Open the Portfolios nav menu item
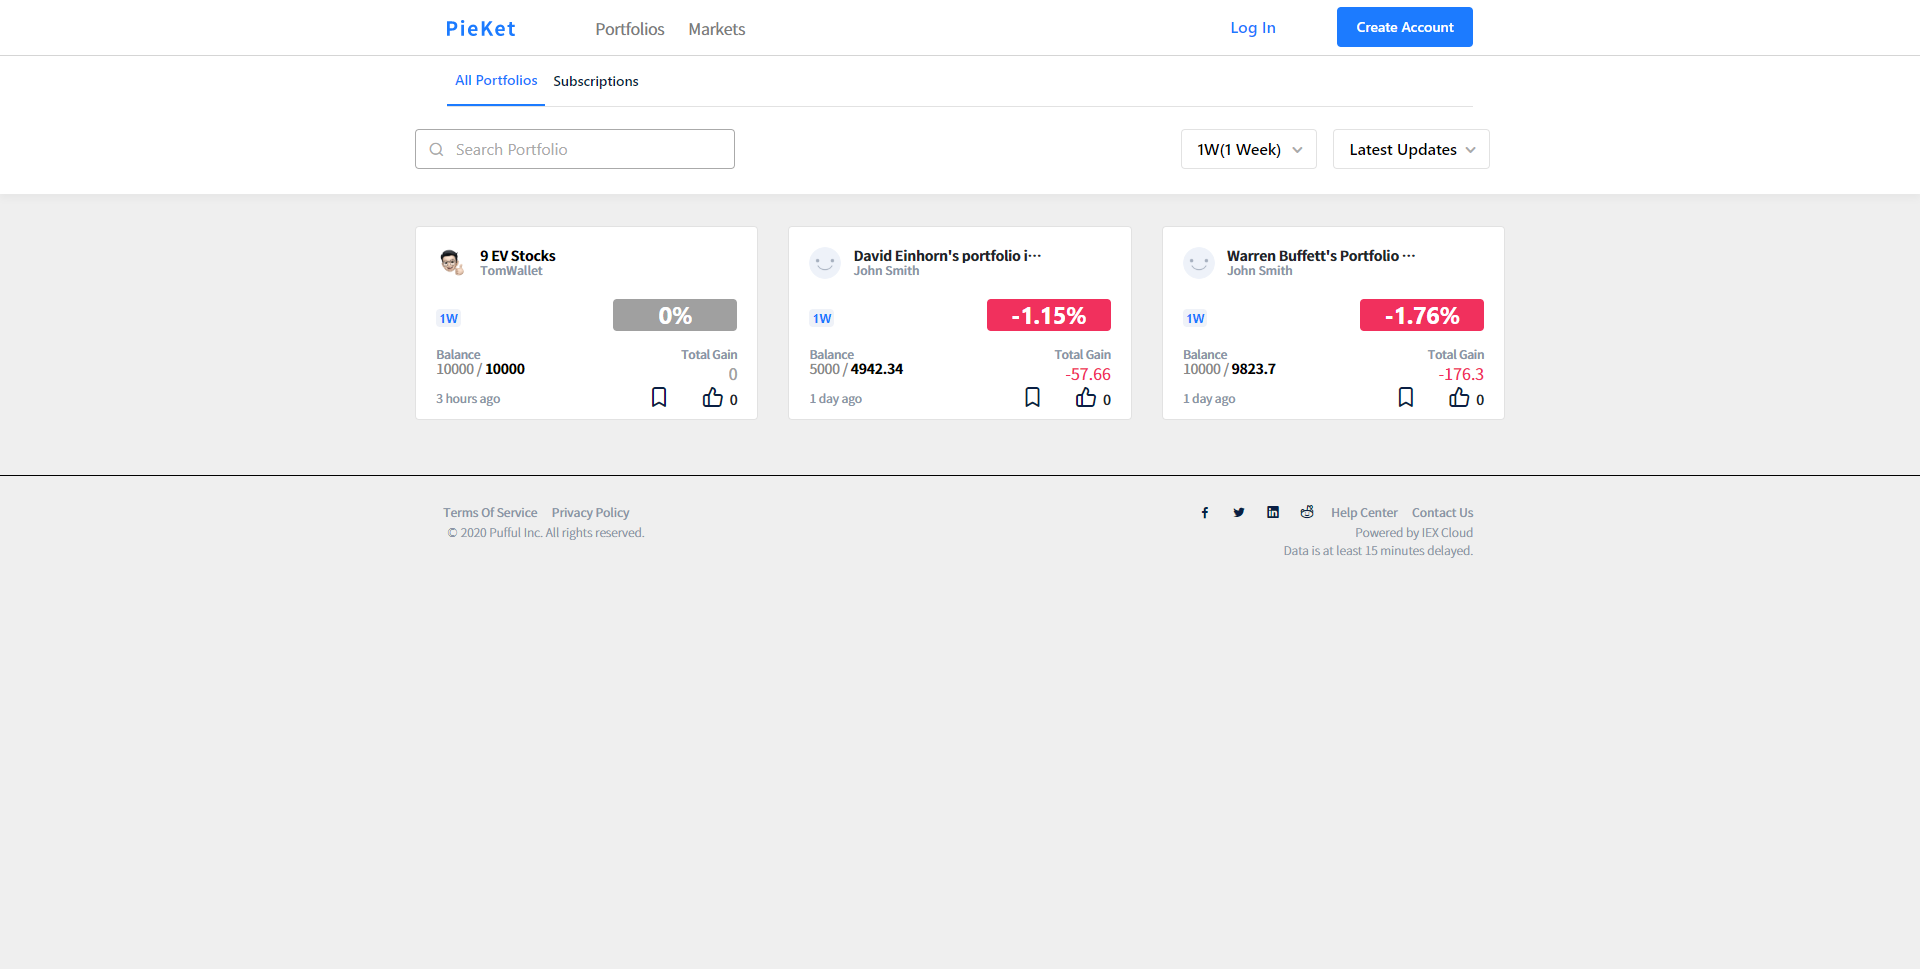 click(630, 29)
